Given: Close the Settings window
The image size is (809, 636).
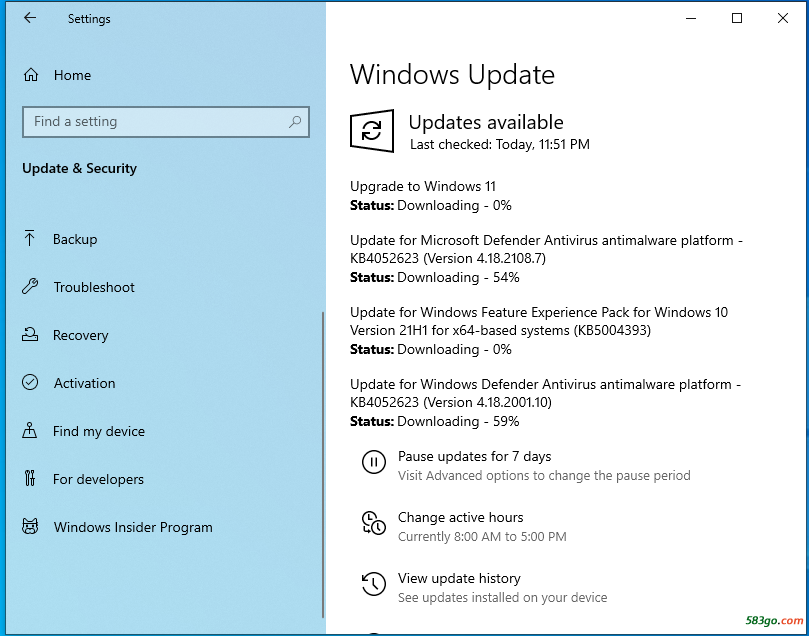Looking at the screenshot, I should 783,18.
